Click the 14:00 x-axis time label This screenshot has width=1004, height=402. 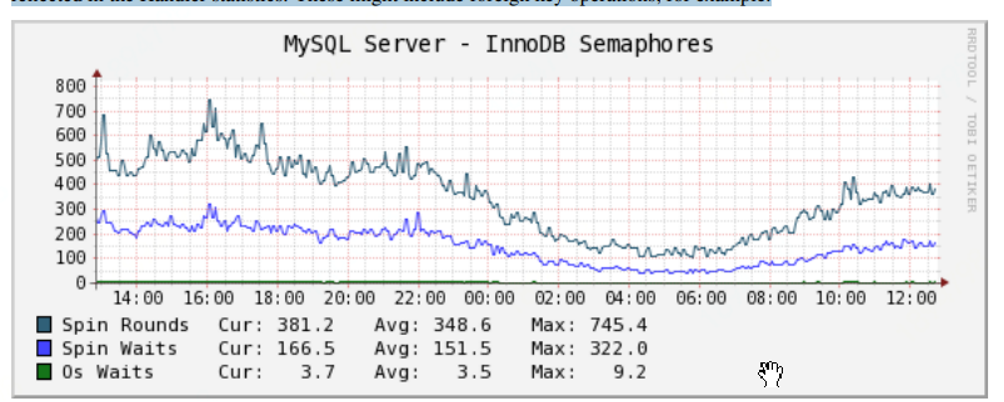click(x=138, y=298)
